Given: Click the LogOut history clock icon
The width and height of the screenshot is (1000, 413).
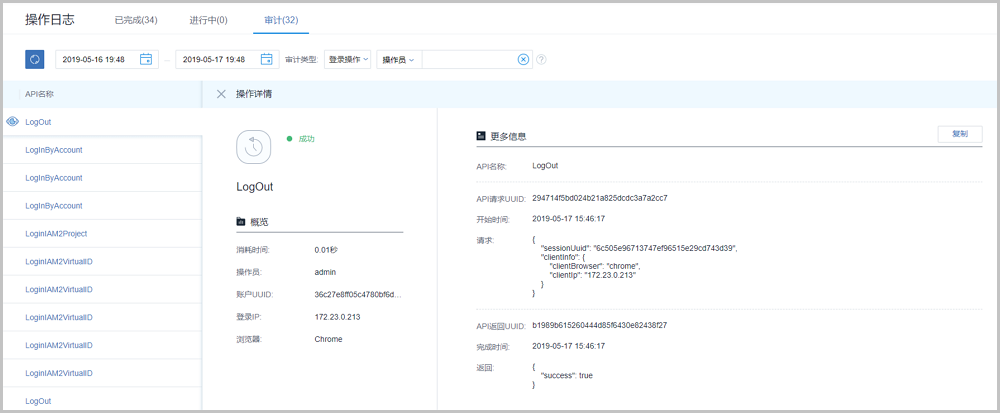Looking at the screenshot, I should (254, 146).
